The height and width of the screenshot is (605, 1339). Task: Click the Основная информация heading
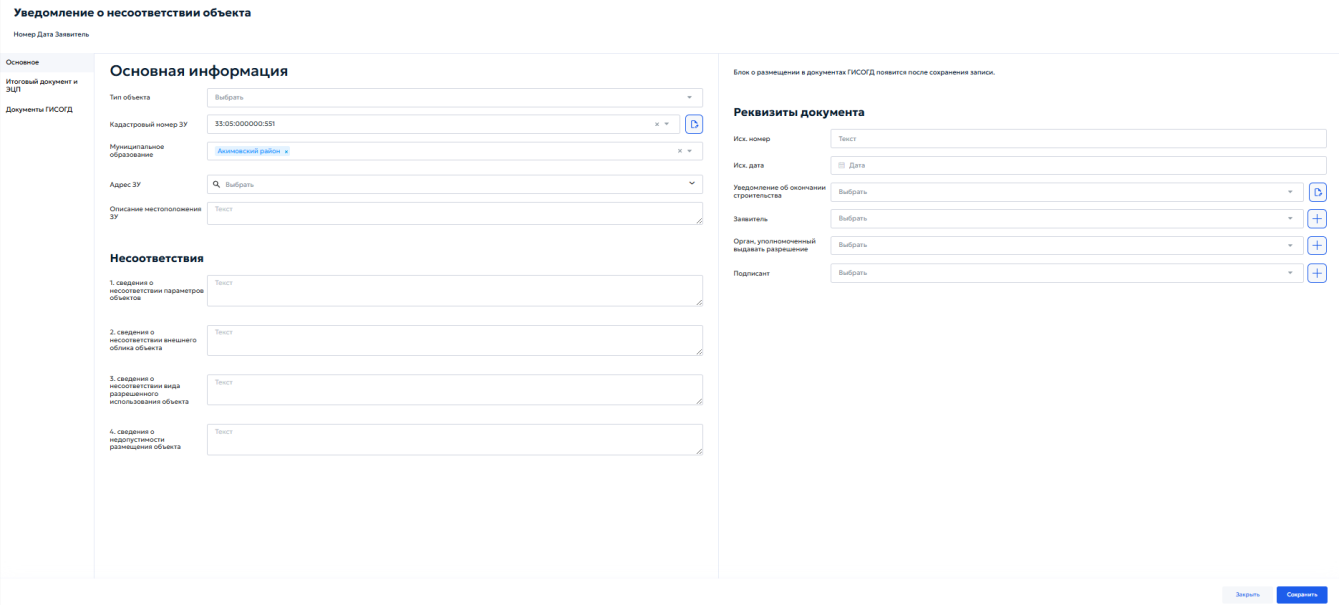pyautogui.click(x=199, y=71)
